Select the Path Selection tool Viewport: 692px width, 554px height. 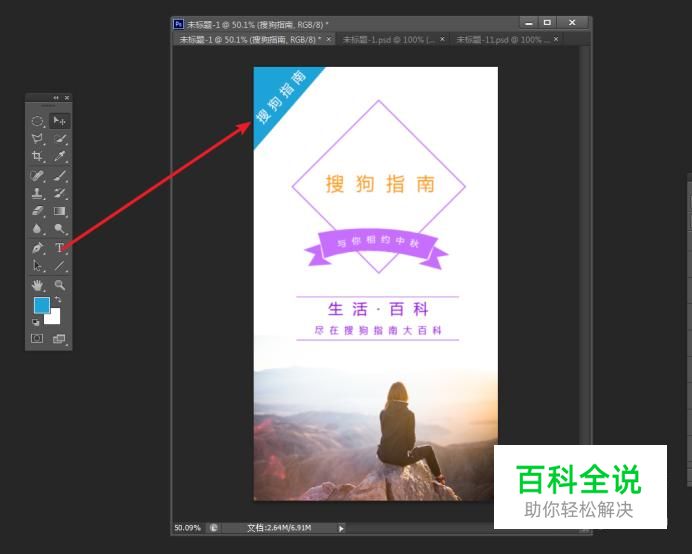point(38,265)
